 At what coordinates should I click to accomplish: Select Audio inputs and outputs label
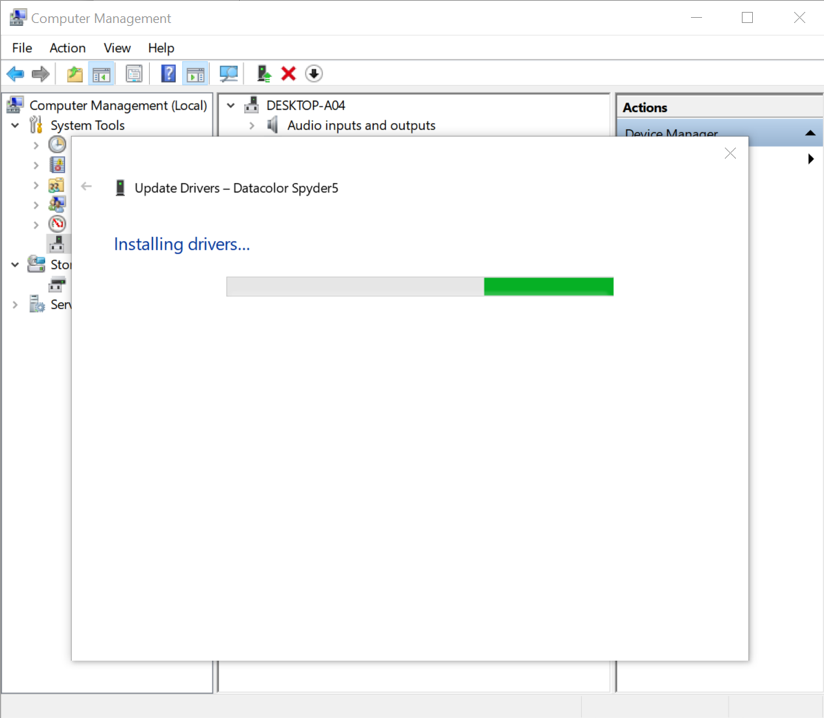tap(361, 125)
